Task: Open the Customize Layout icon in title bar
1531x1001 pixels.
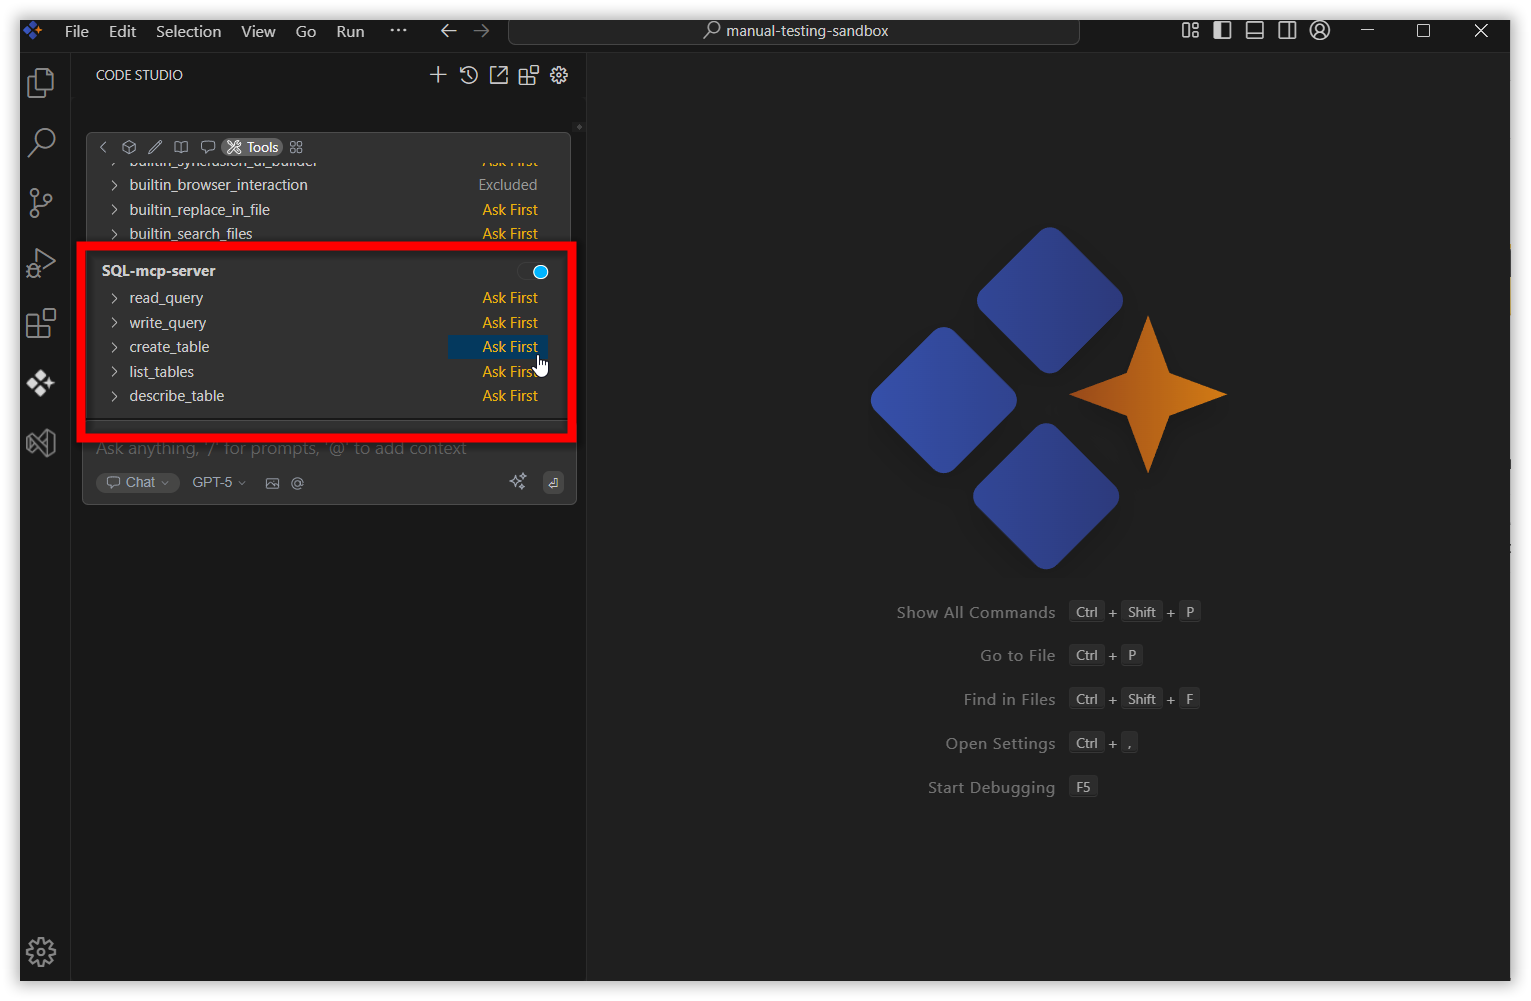Action: tap(1190, 31)
